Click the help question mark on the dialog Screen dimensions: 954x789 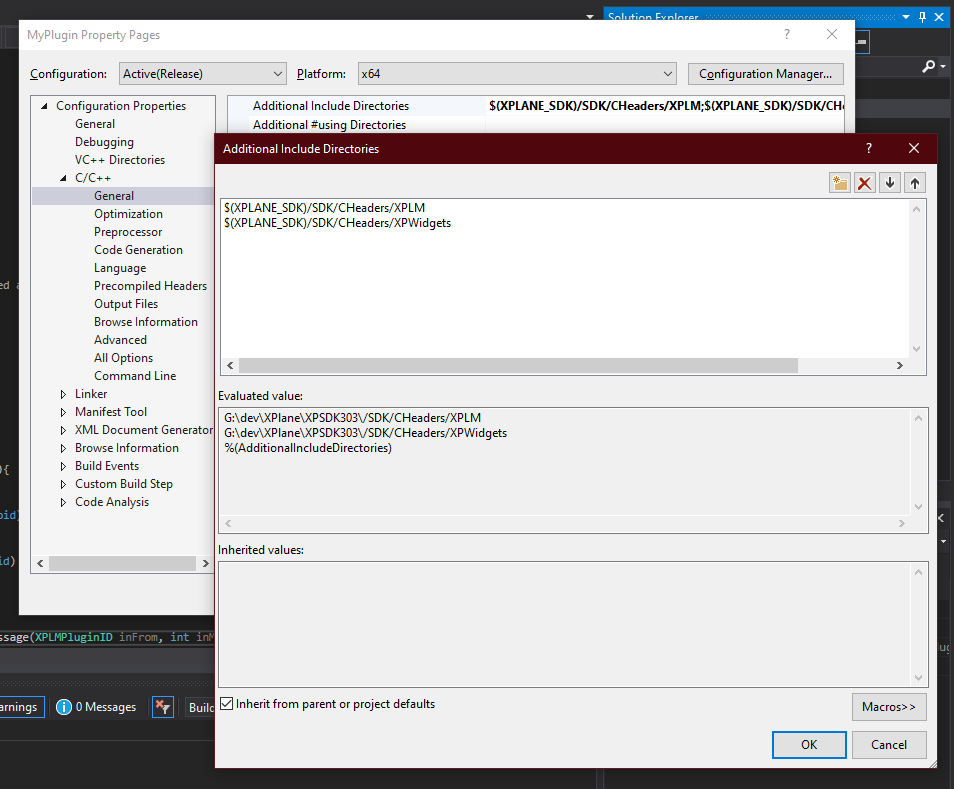[x=868, y=148]
